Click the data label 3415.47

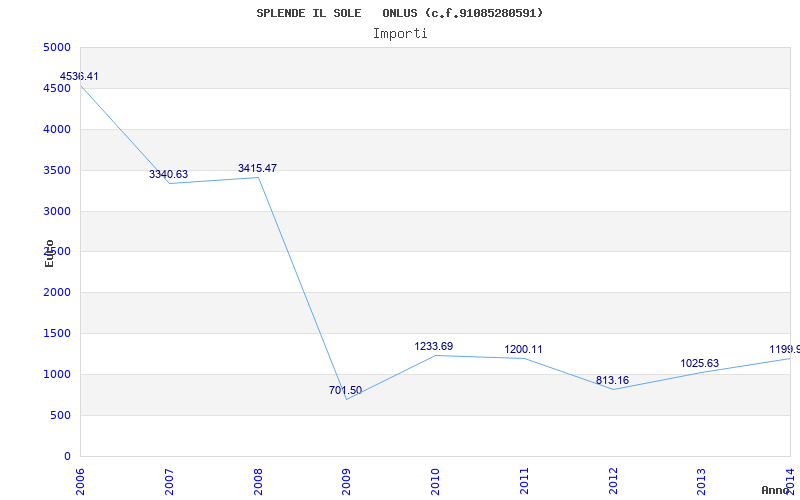tap(258, 168)
